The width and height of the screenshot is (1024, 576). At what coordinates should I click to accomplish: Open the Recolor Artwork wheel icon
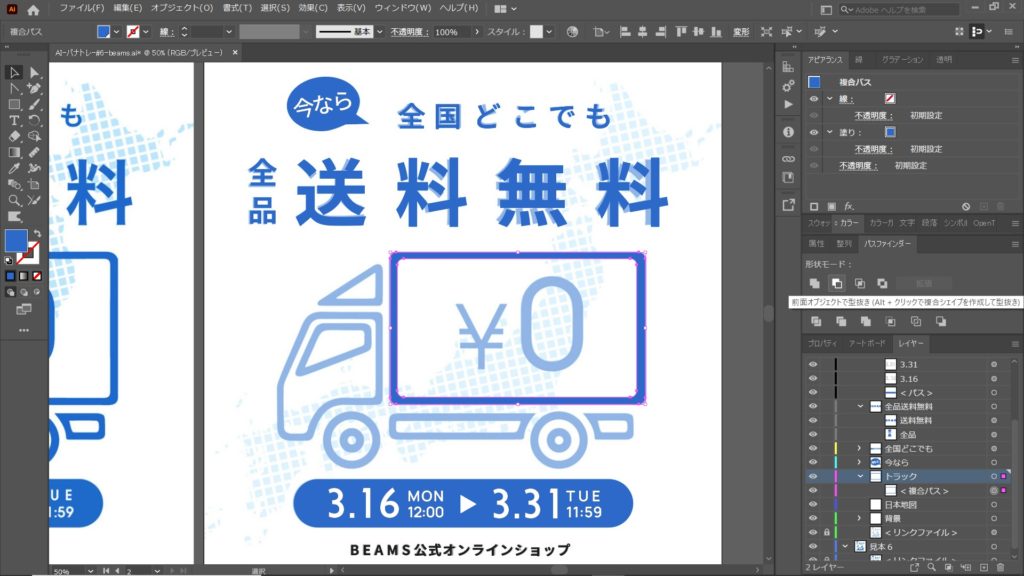(x=572, y=32)
